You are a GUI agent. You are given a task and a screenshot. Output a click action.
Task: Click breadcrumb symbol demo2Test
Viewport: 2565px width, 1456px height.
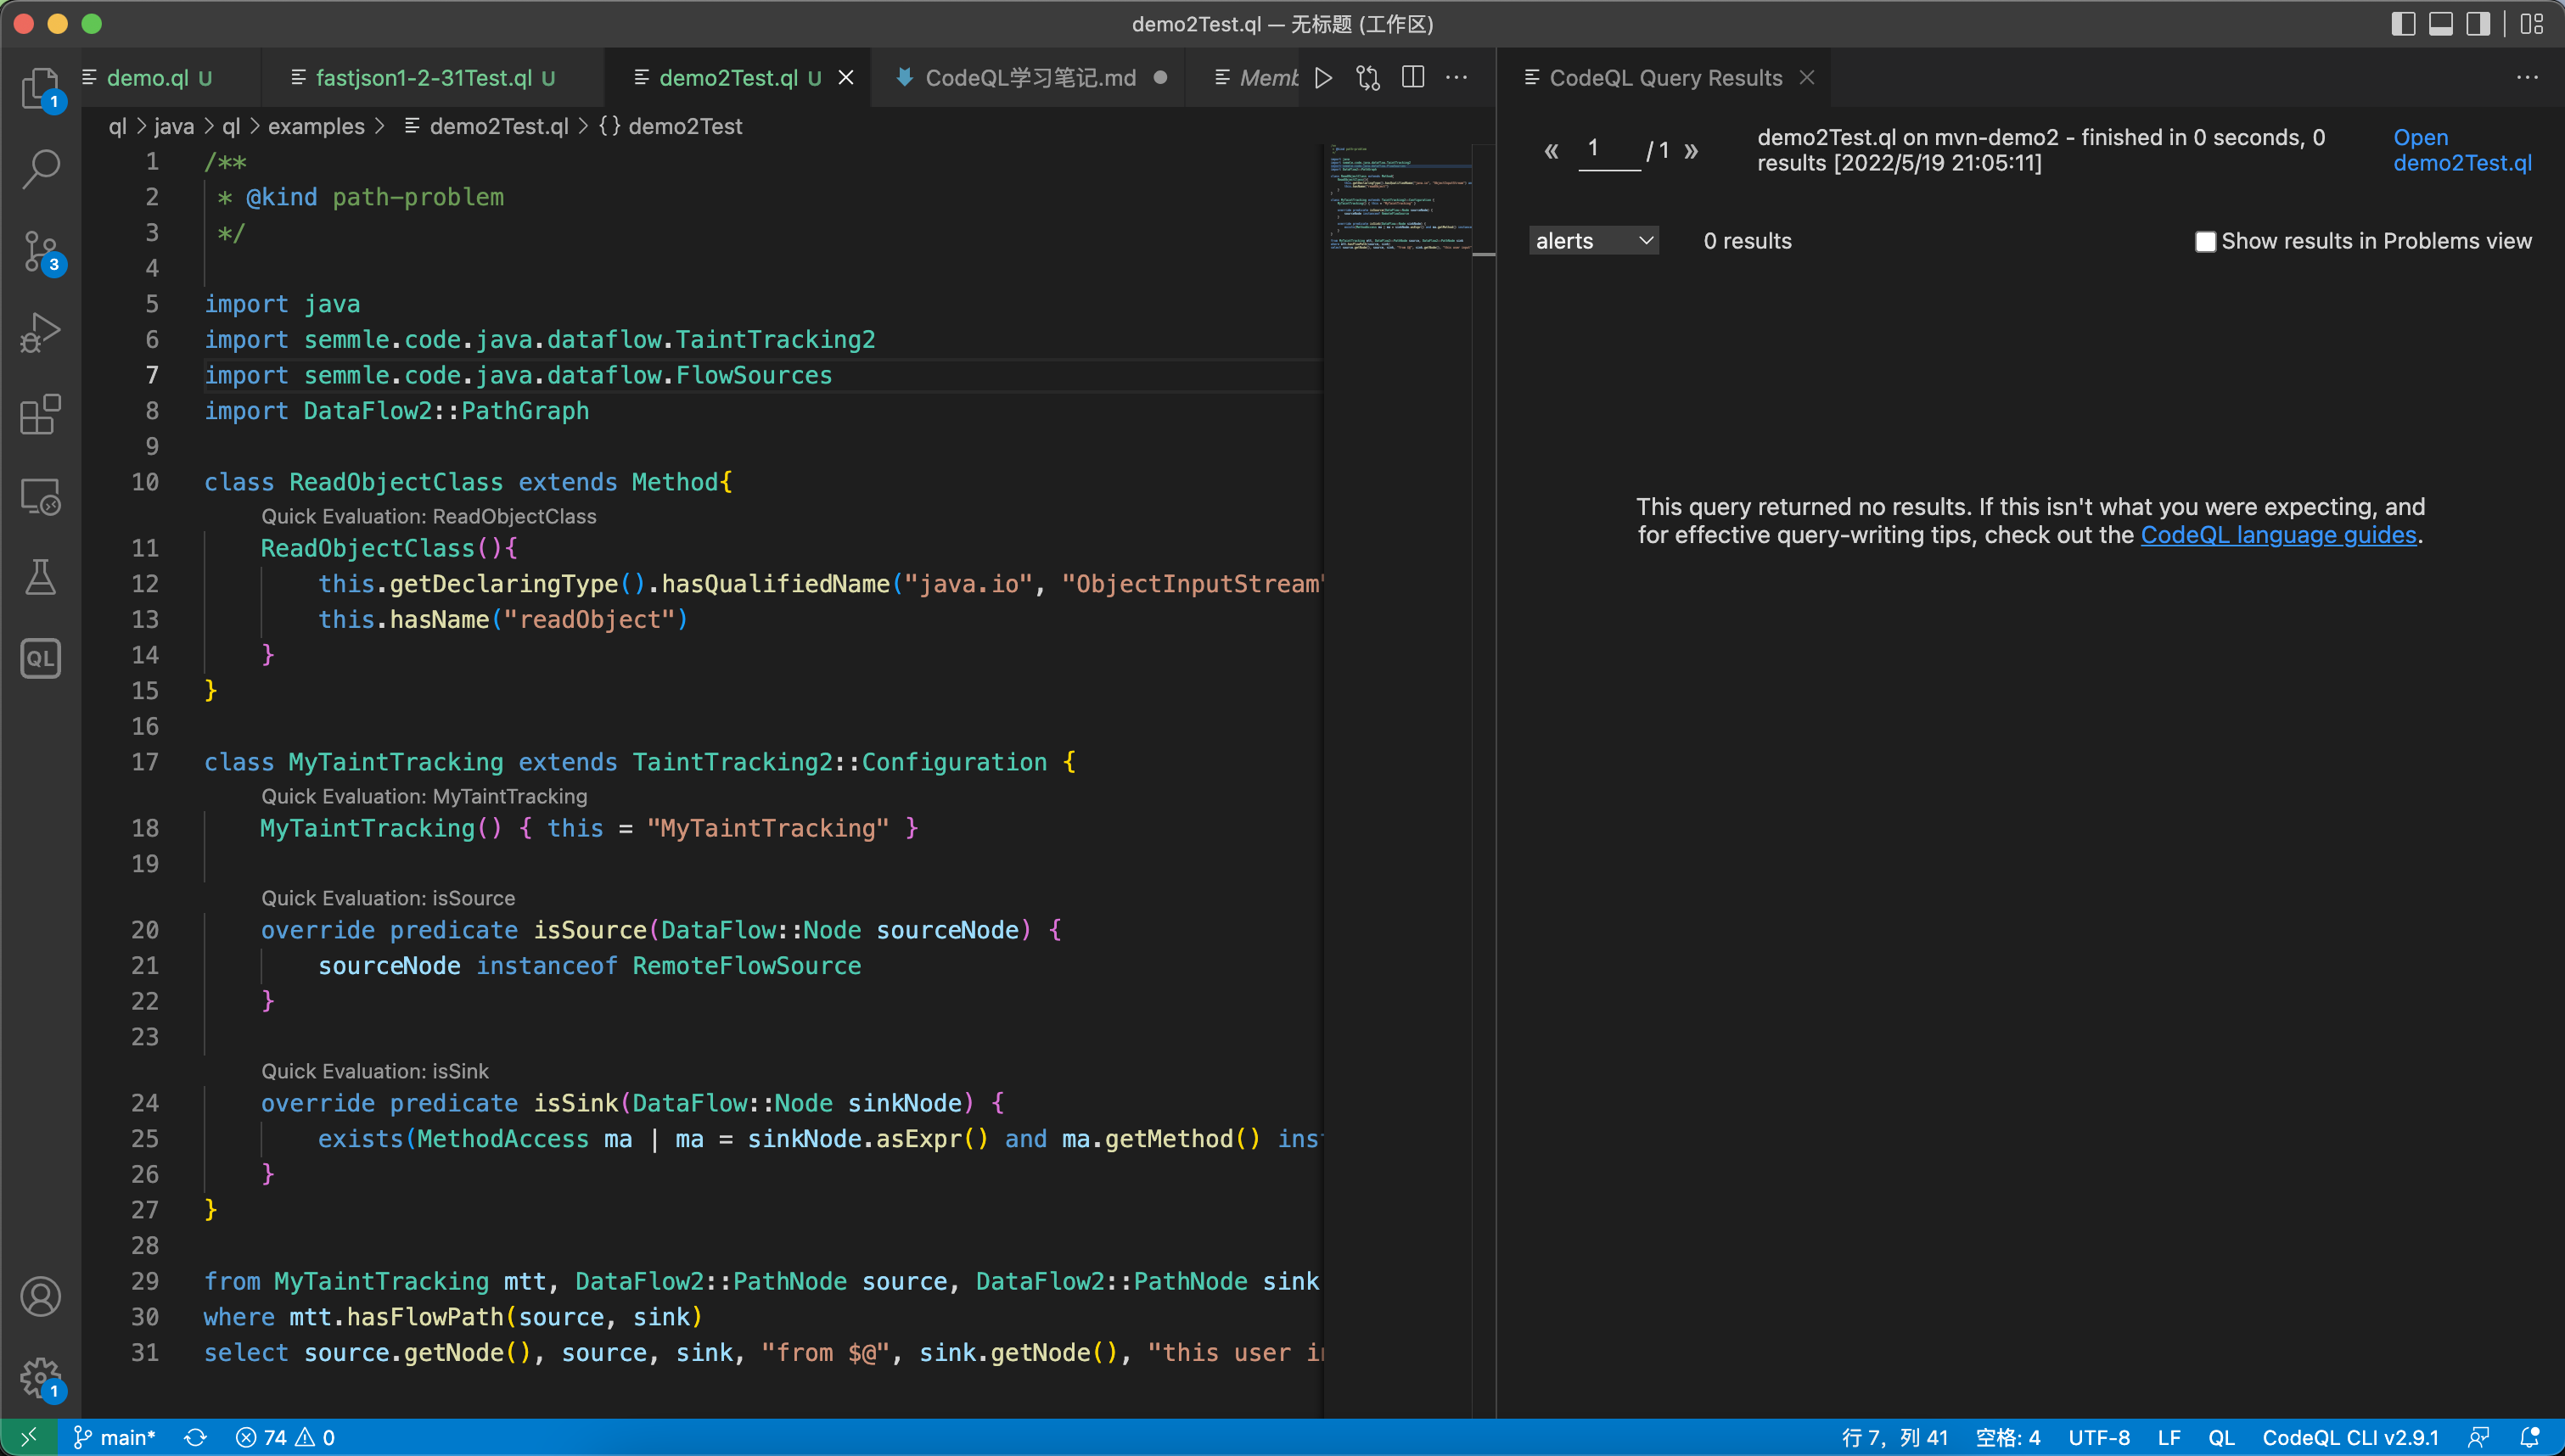(x=672, y=126)
